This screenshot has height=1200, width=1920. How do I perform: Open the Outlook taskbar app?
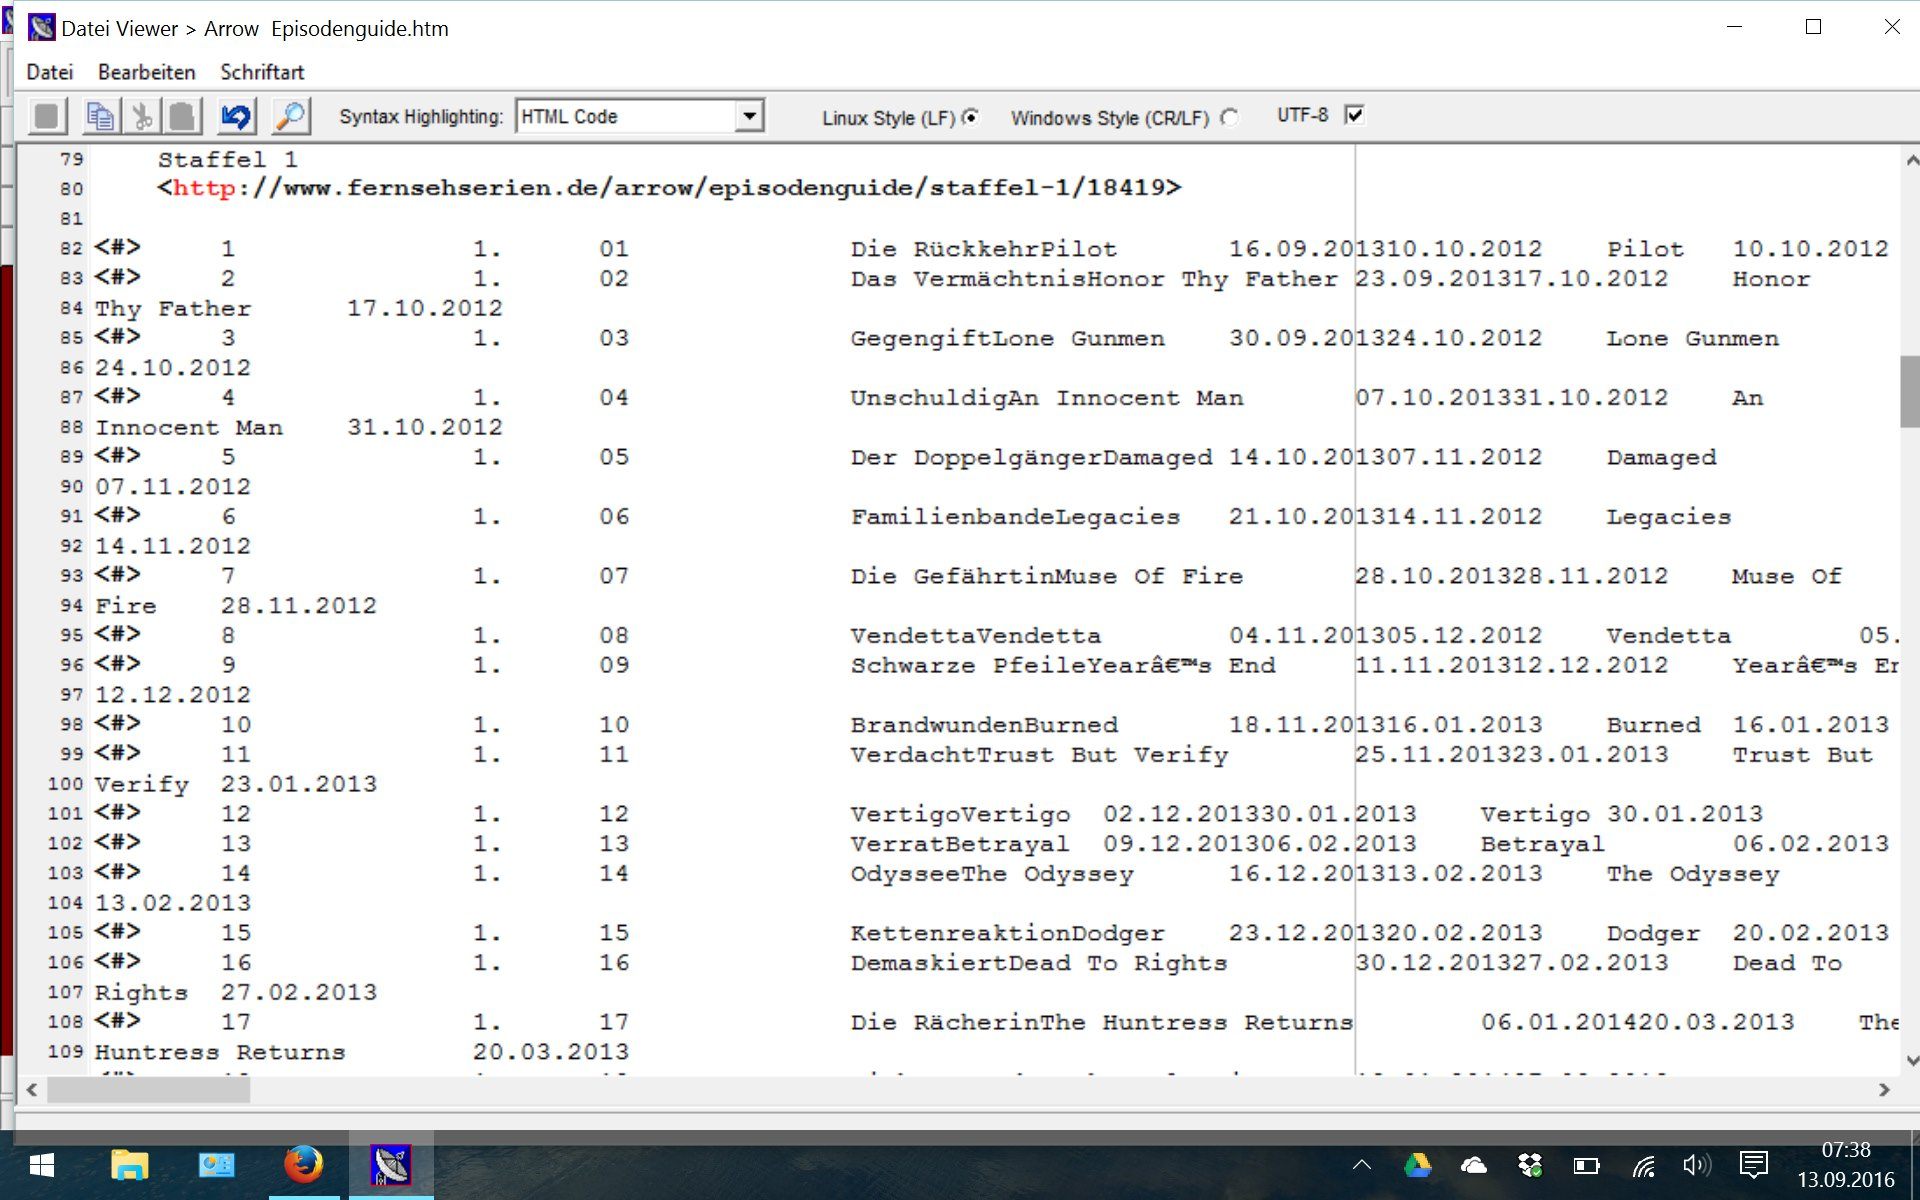216,1165
